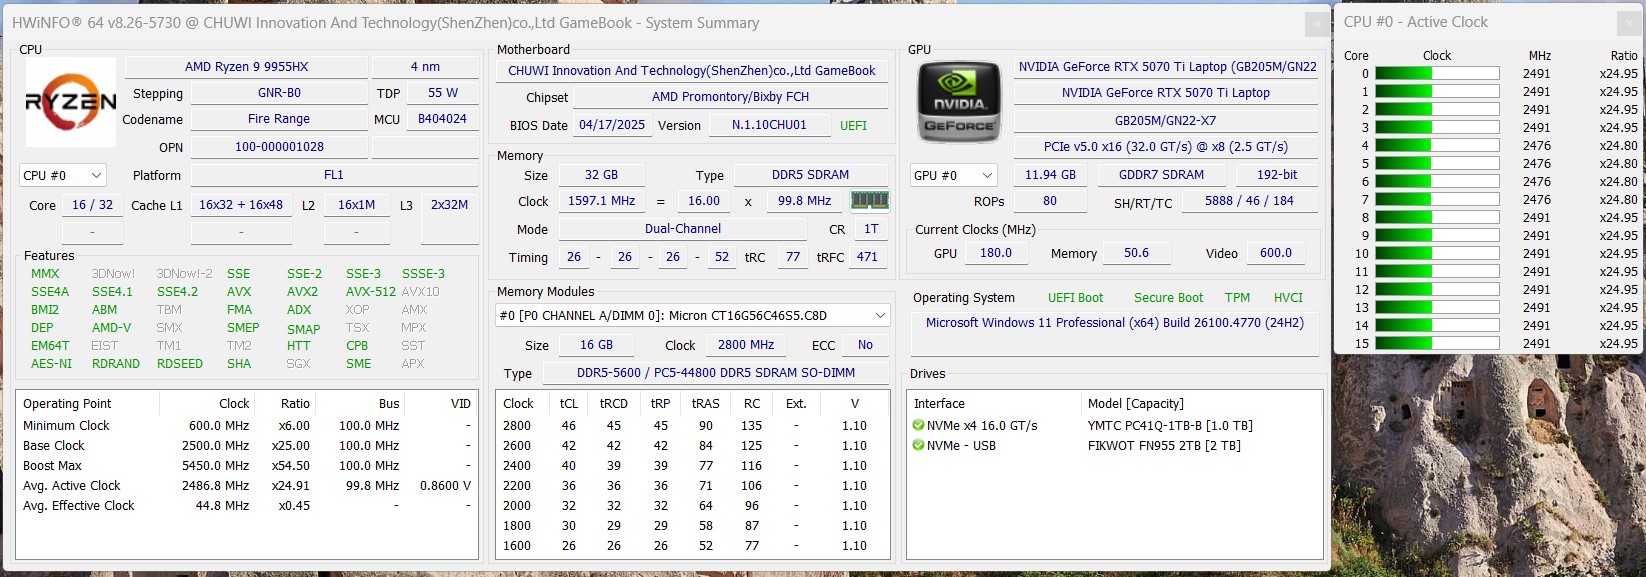Click the OPN 100-000001028 field

pyautogui.click(x=279, y=147)
